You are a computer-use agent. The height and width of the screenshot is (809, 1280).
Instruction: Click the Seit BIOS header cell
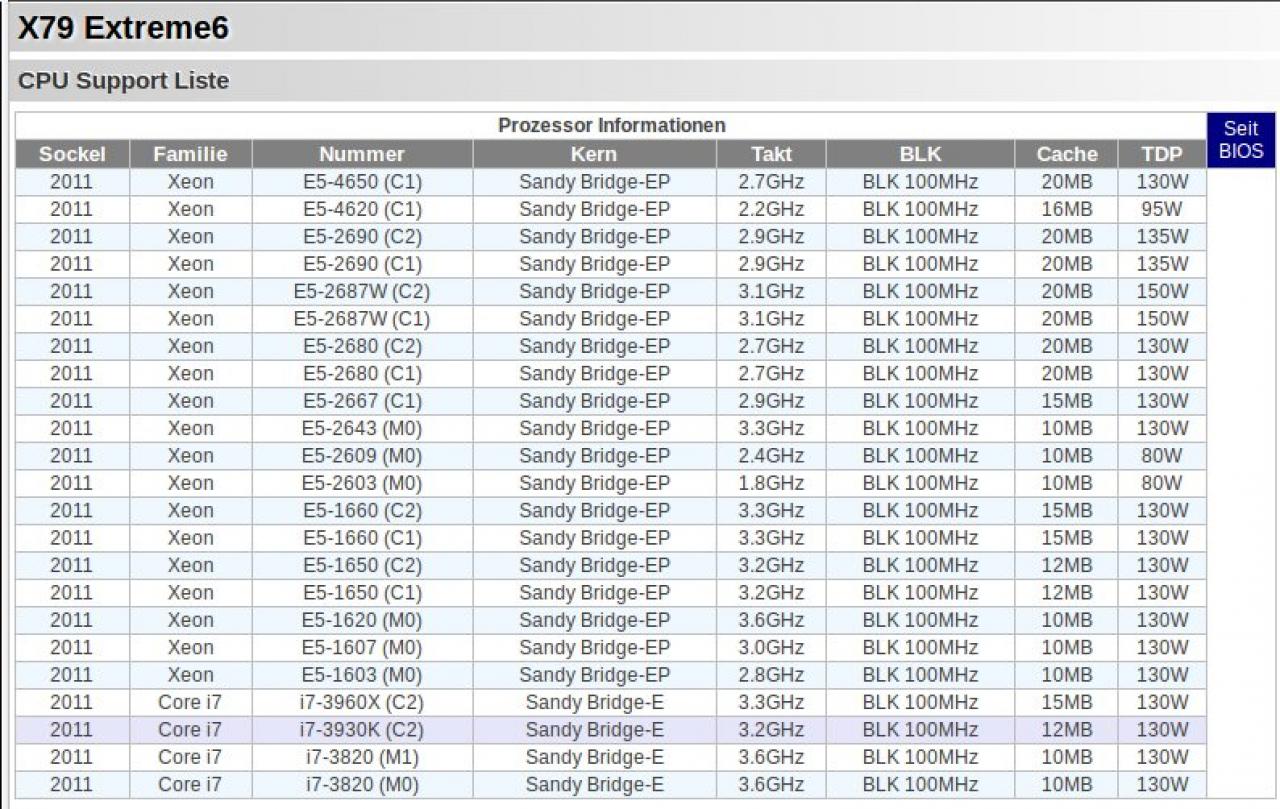tap(1241, 140)
